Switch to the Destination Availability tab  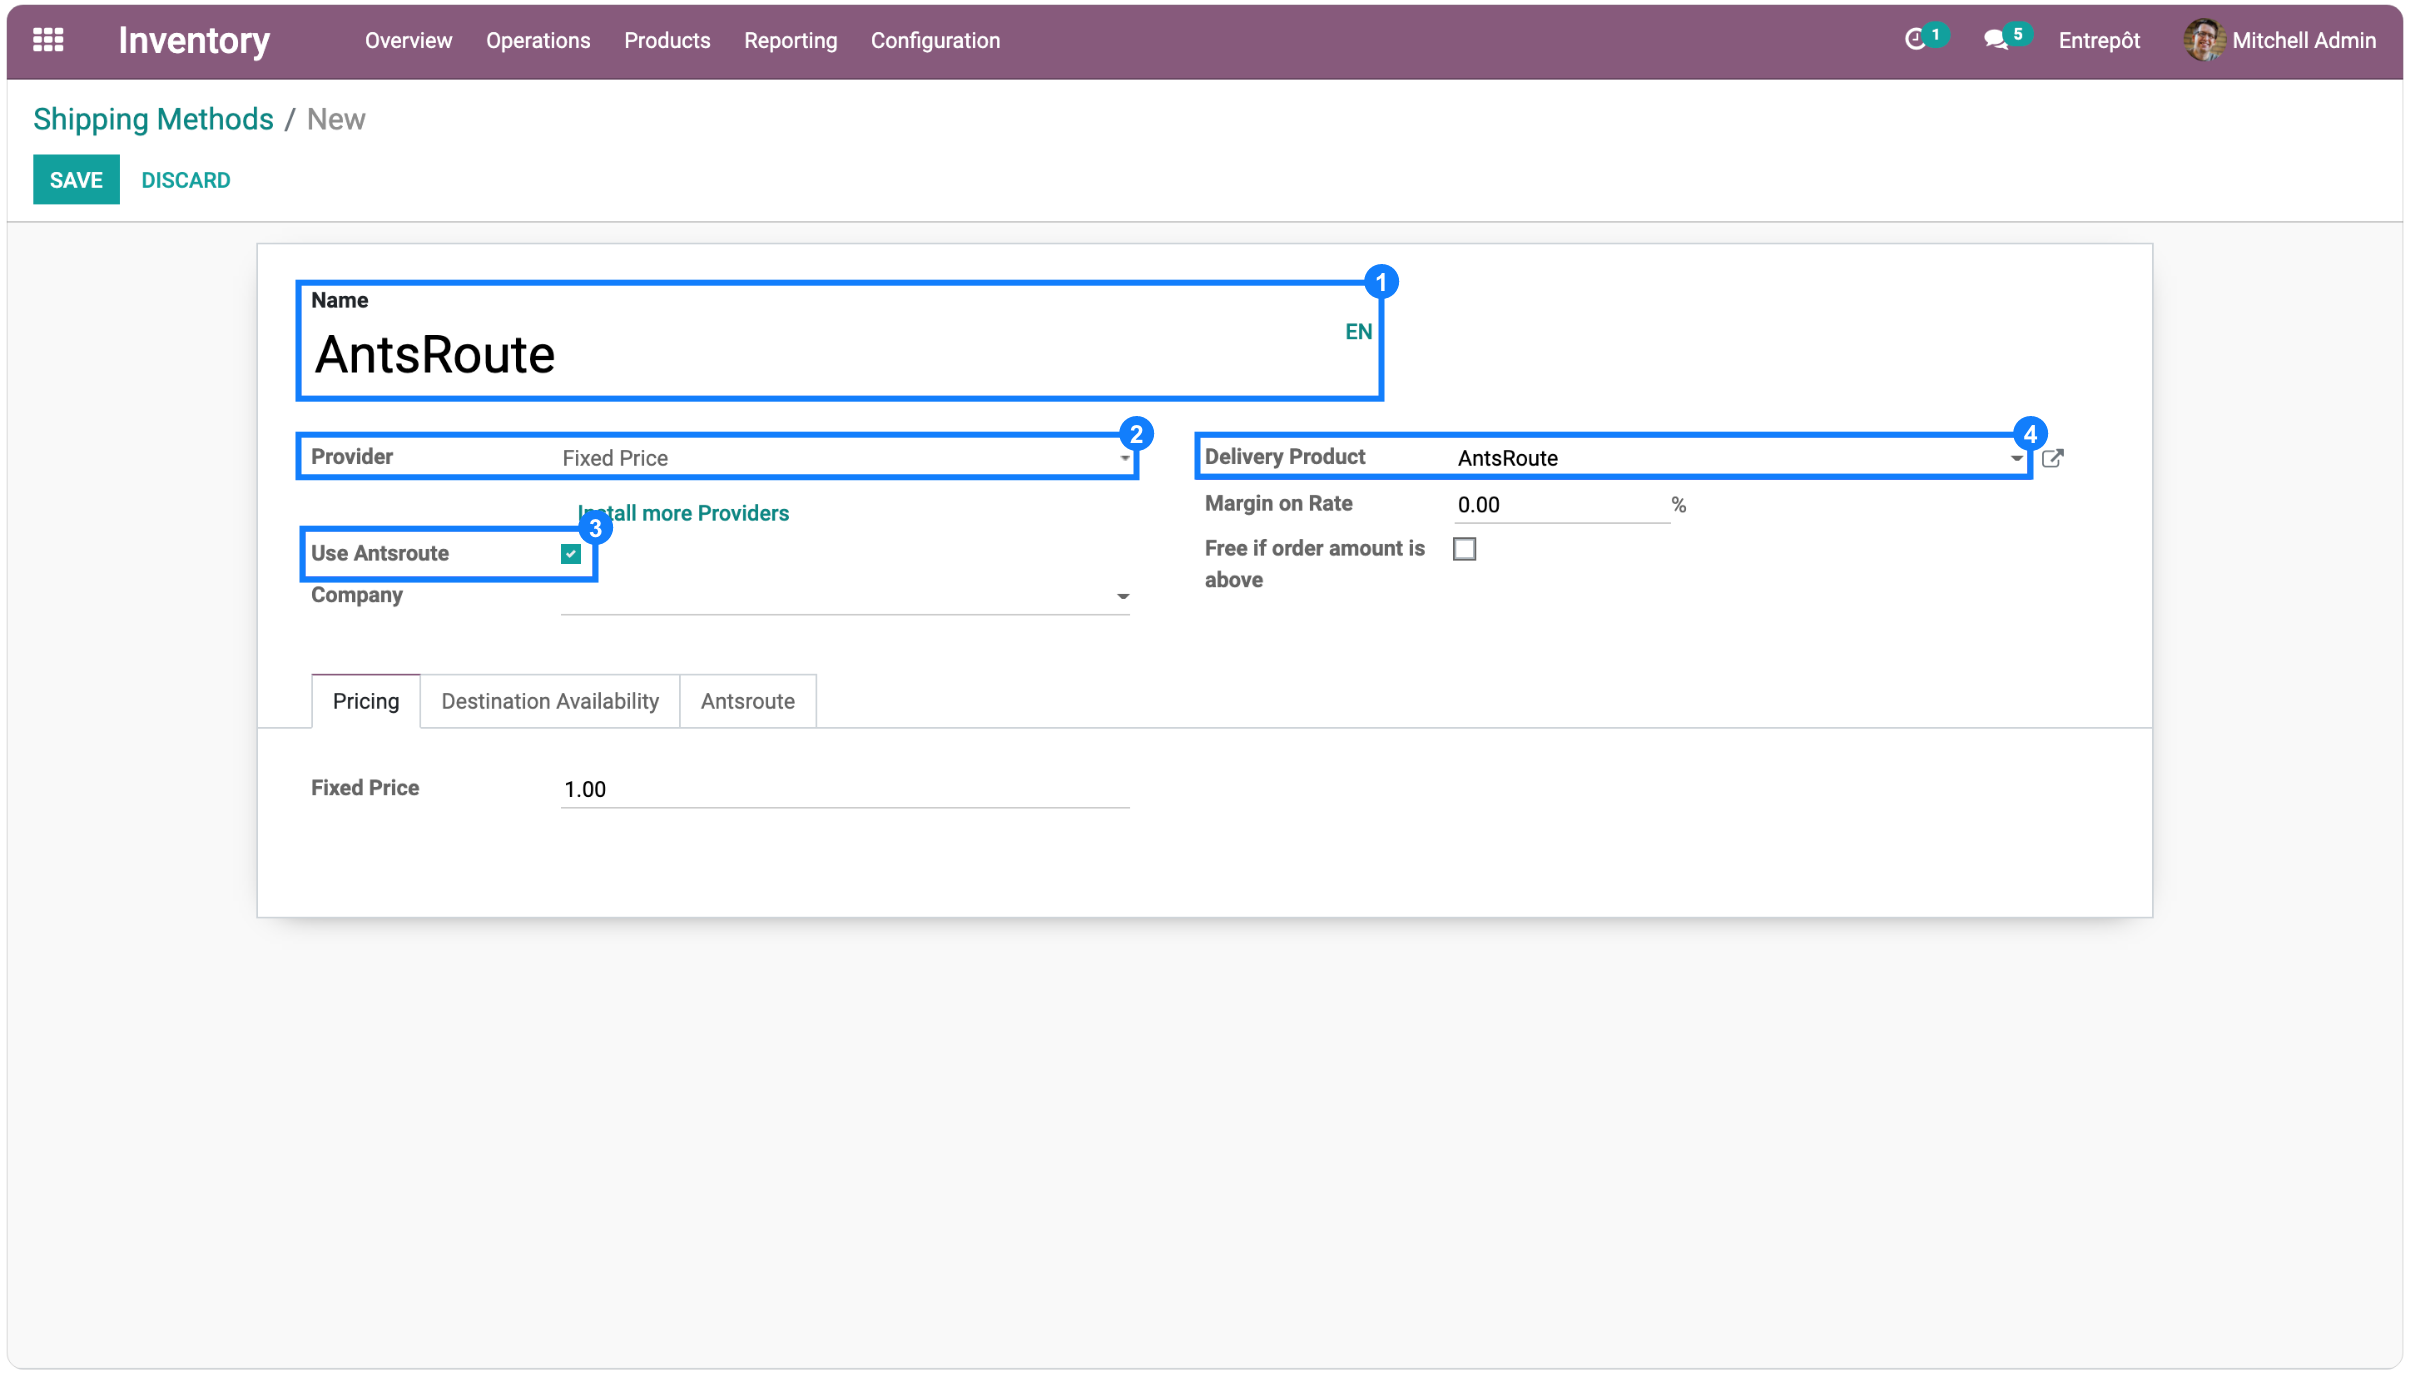pyautogui.click(x=550, y=701)
